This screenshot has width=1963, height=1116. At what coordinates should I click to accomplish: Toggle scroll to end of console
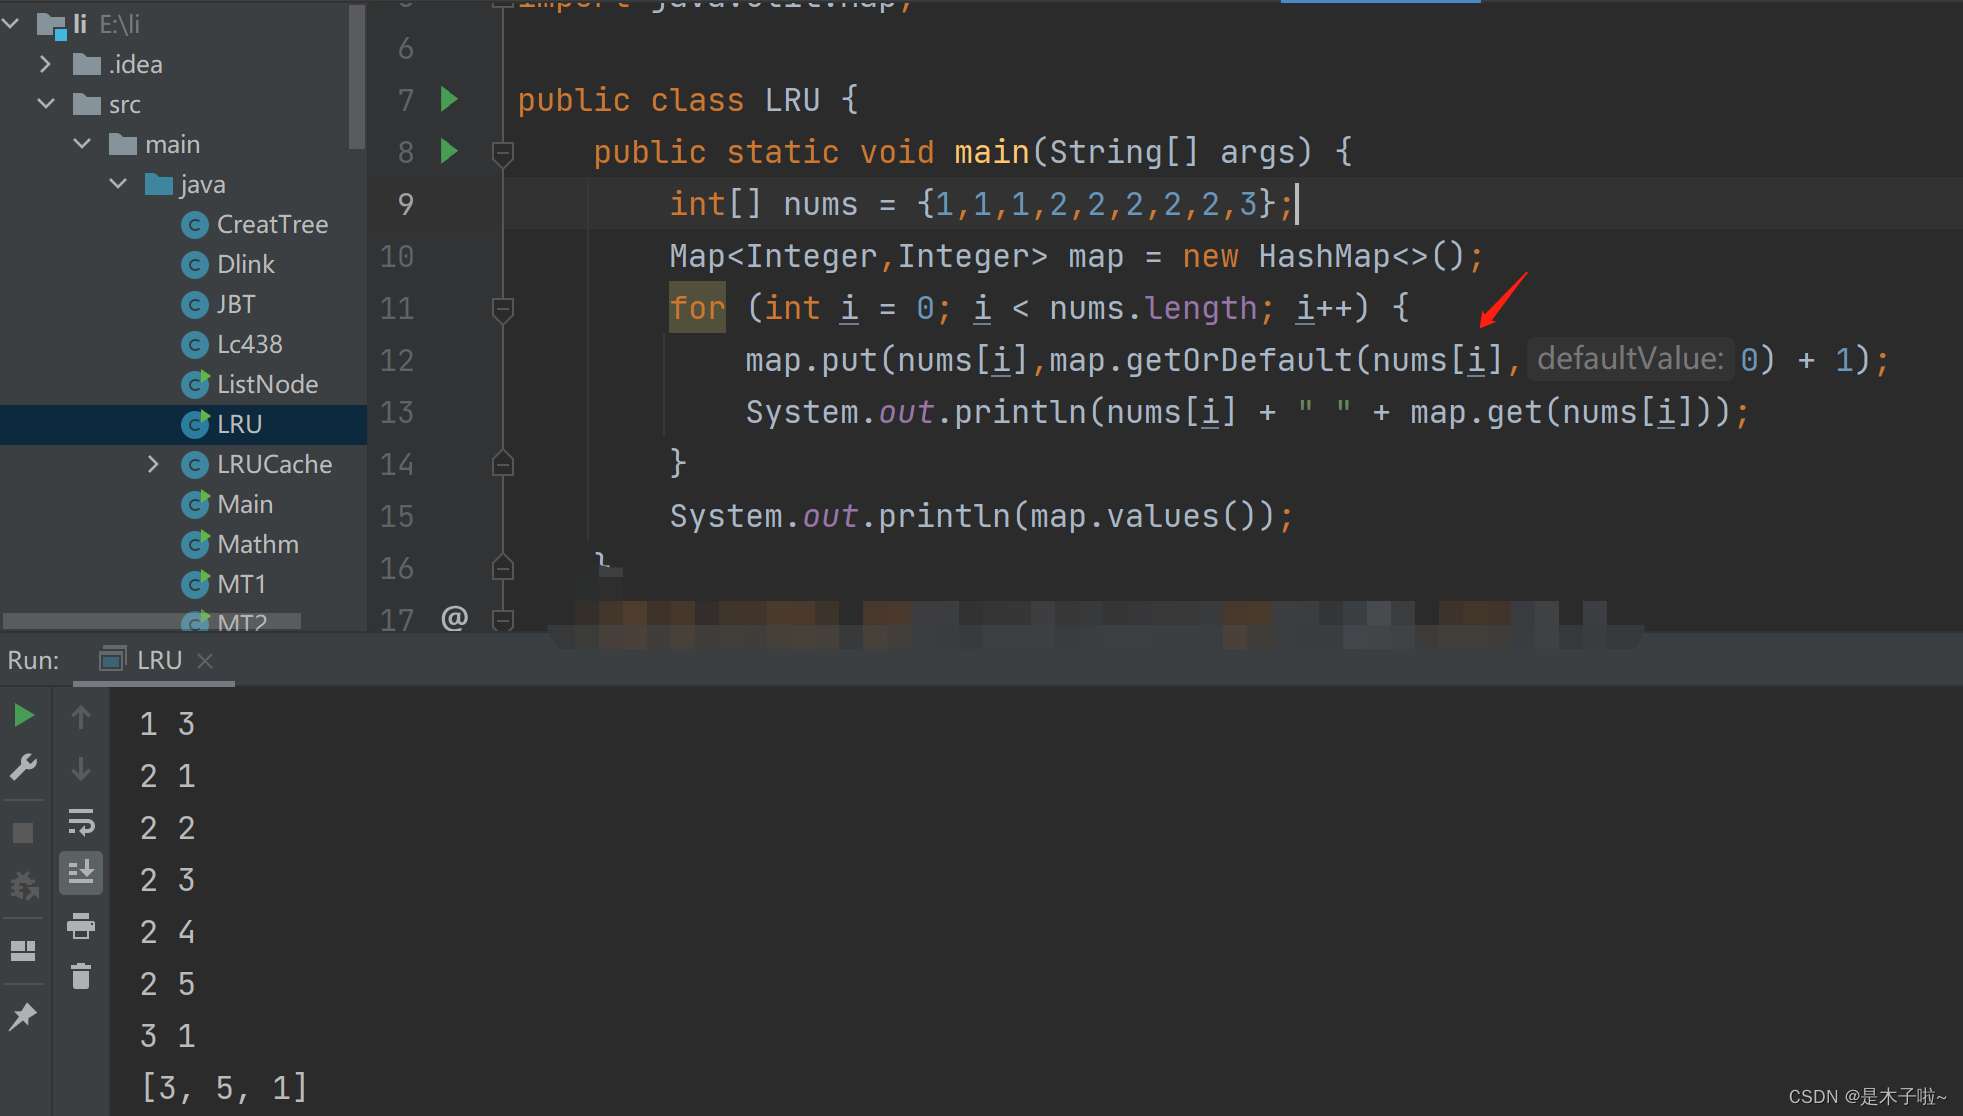(81, 873)
